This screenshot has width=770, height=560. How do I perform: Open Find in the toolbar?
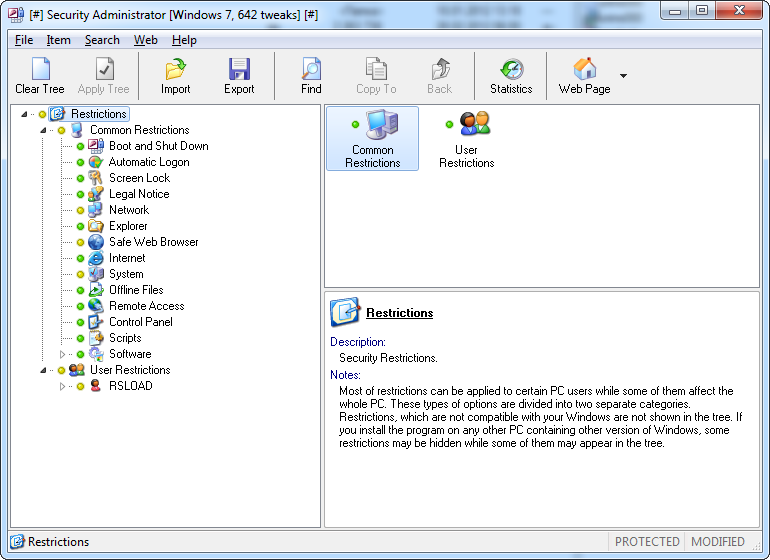pyautogui.click(x=311, y=76)
